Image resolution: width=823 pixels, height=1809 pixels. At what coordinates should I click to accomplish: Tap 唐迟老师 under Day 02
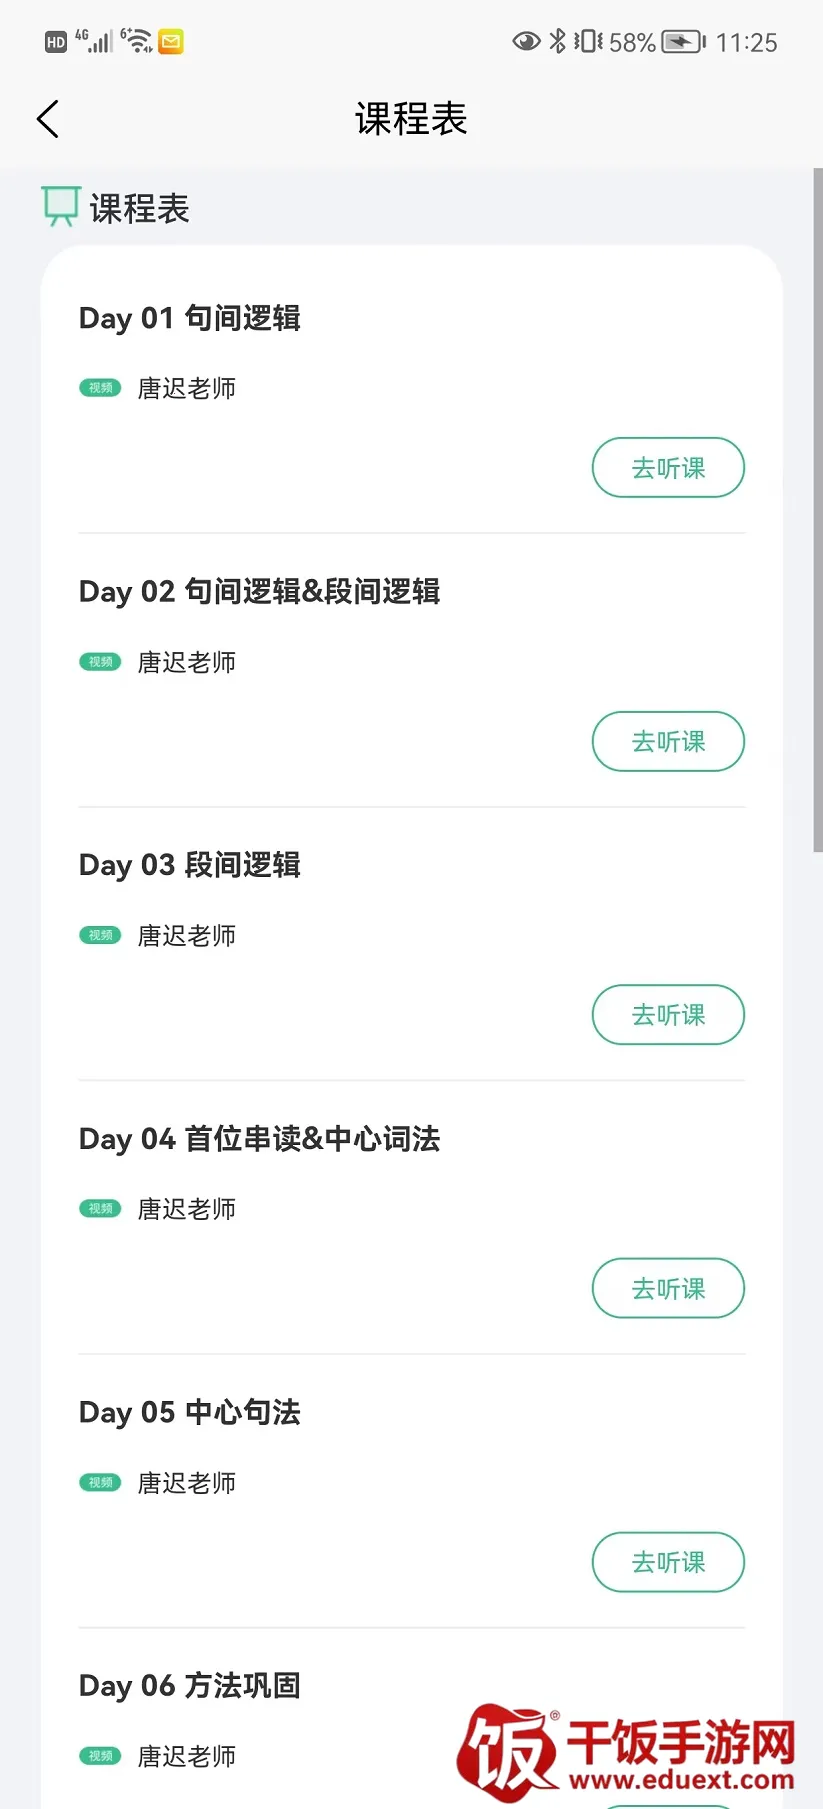click(186, 662)
